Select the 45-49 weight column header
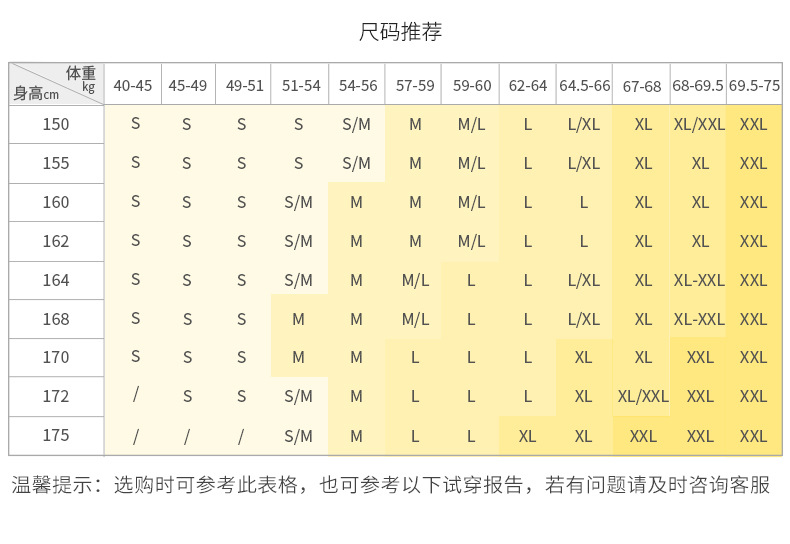The height and width of the screenshot is (544, 790). coord(187,86)
